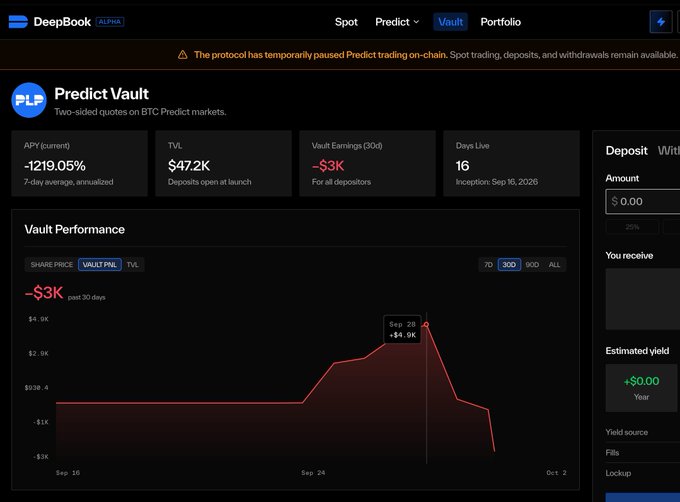Click the -1219.05% APY value

[55, 166]
